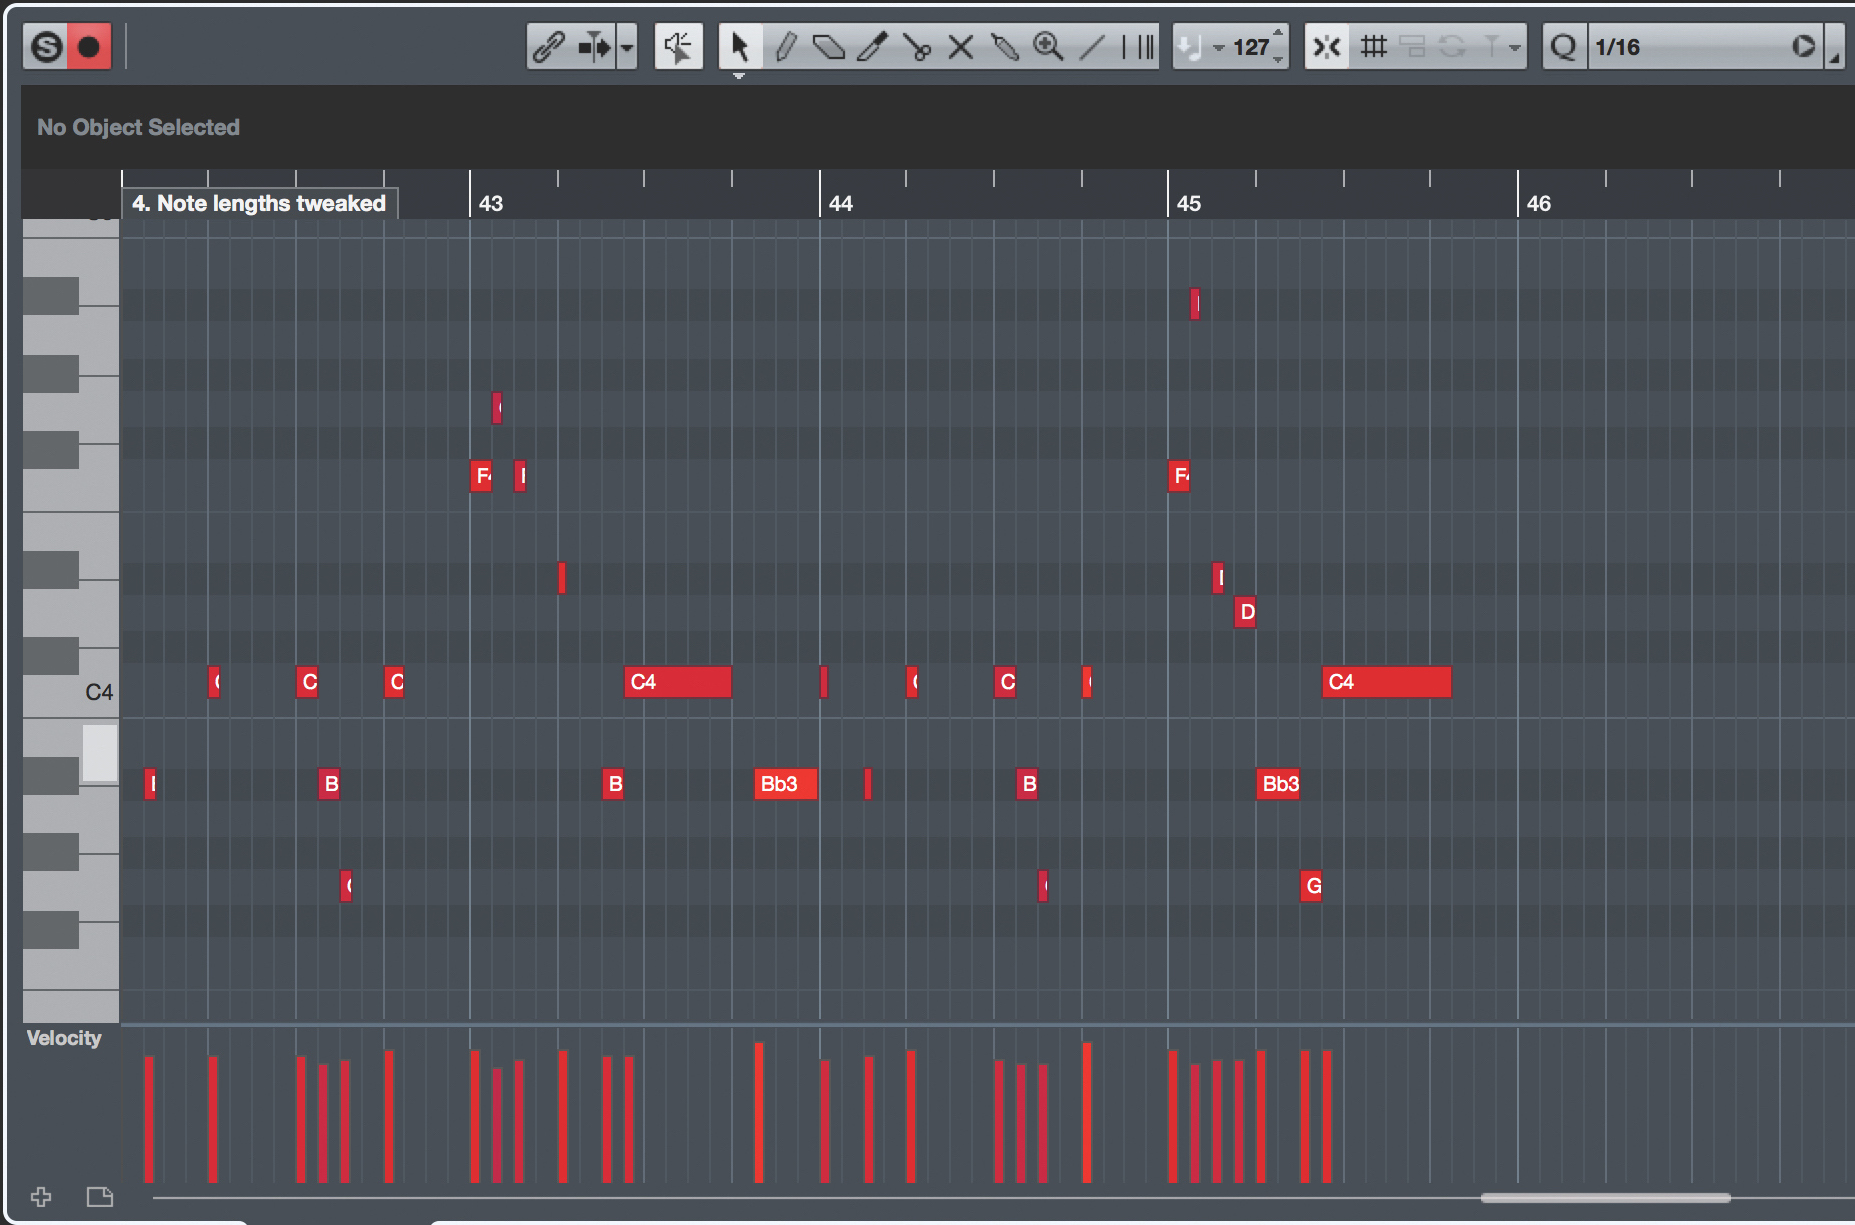Click bar 44 on the ruler
1855x1225 pixels.
[840, 203]
